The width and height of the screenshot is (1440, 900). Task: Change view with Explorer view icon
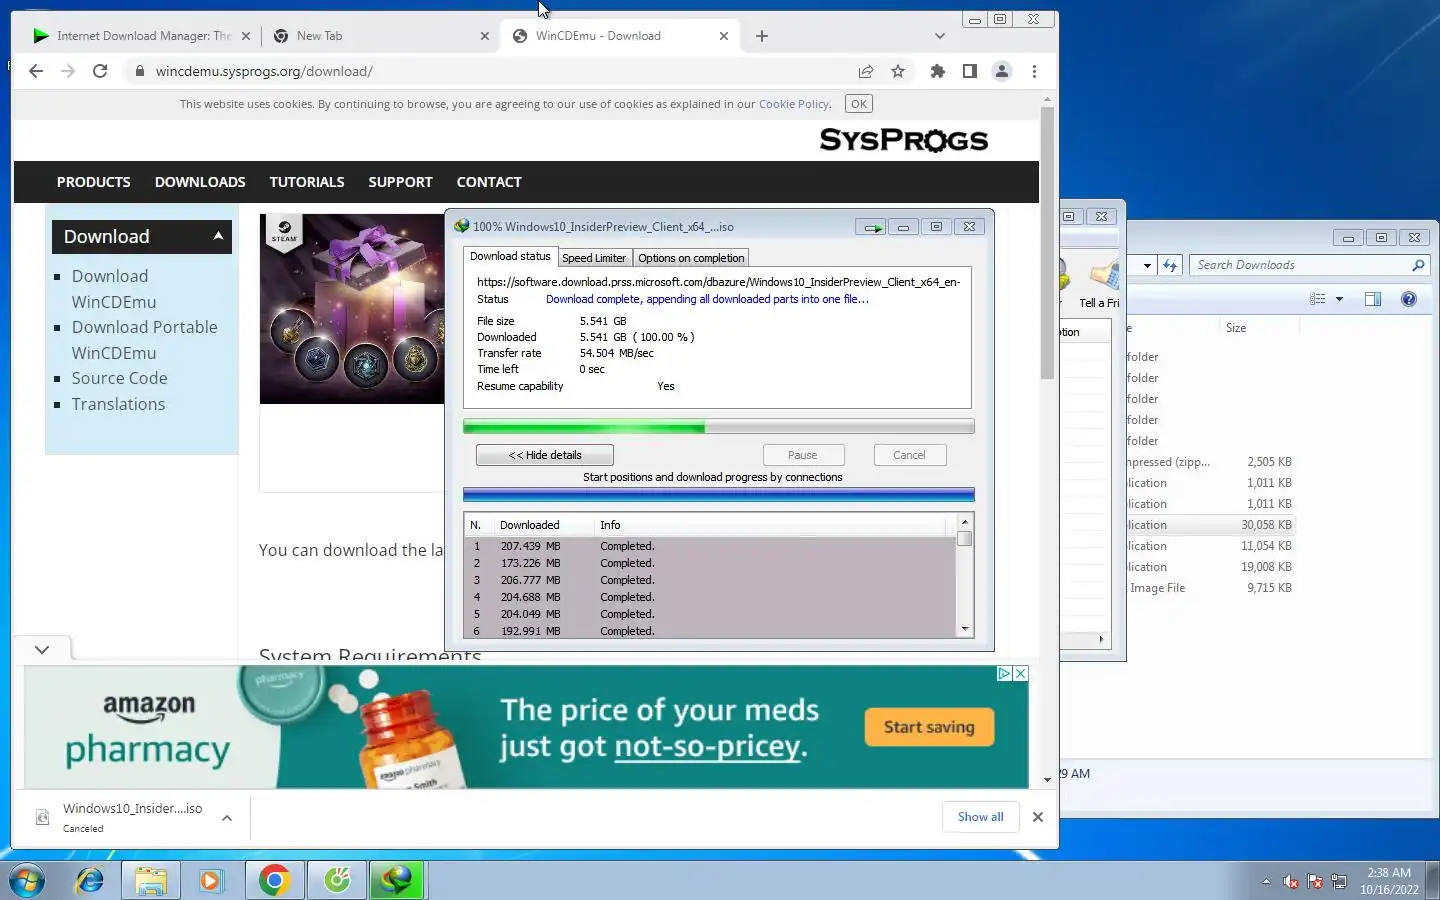(1318, 299)
